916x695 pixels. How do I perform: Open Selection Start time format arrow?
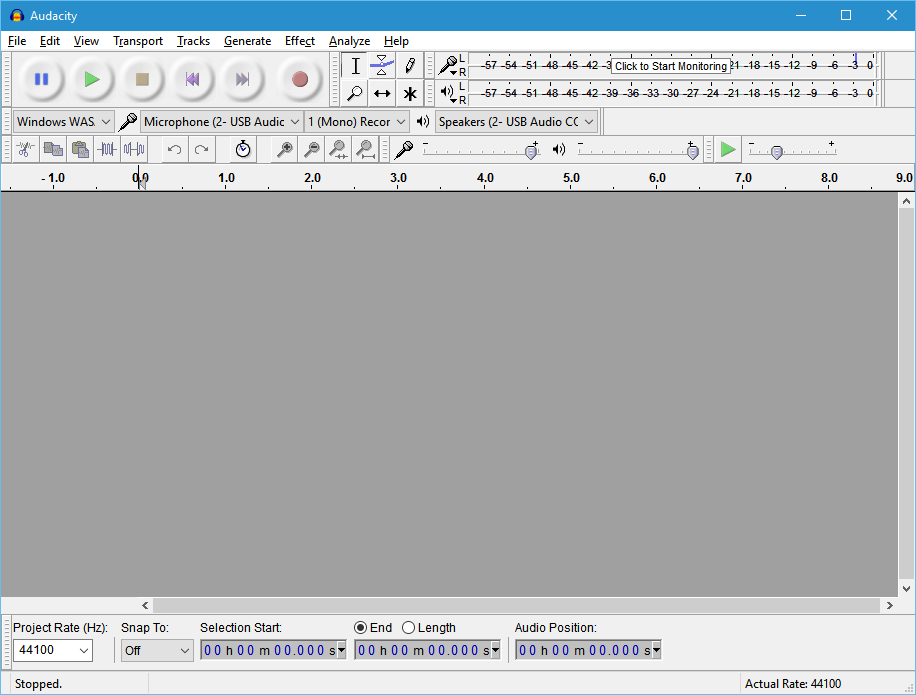point(342,650)
